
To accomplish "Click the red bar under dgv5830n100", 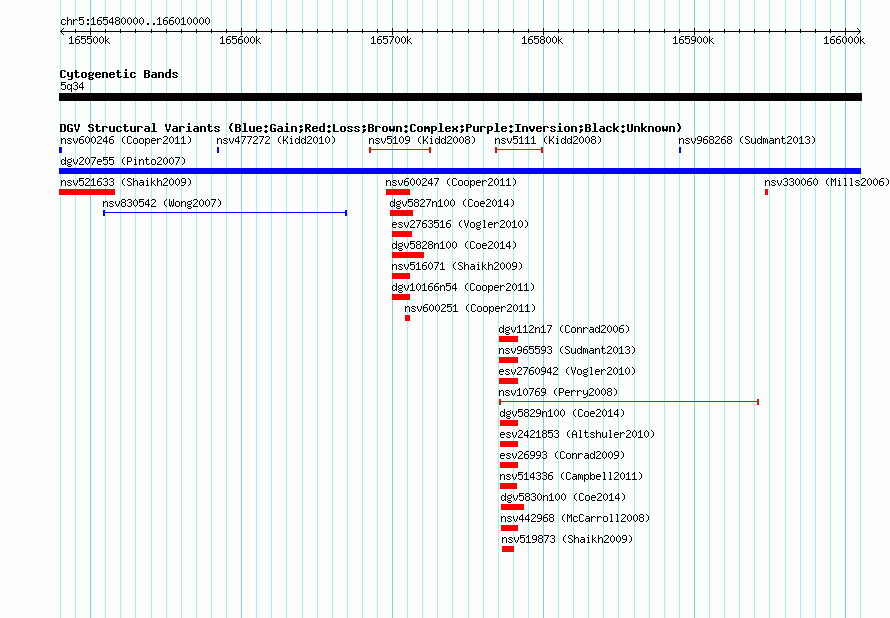I will click(512, 507).
